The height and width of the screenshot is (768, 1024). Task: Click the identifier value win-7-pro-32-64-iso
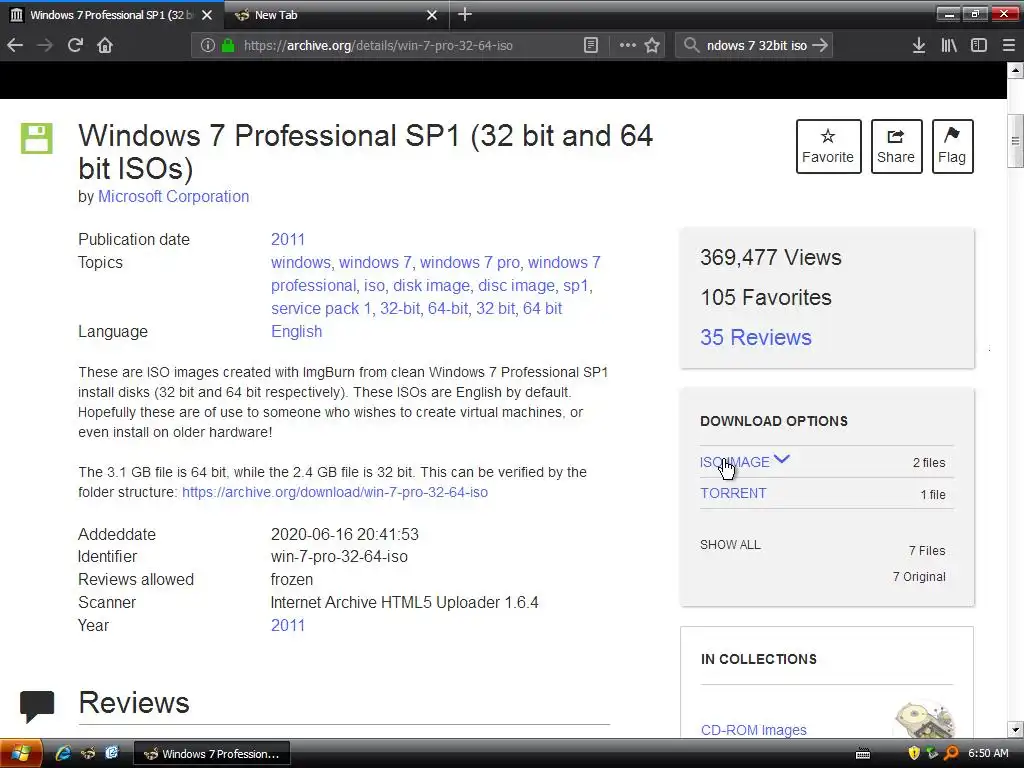[339, 556]
